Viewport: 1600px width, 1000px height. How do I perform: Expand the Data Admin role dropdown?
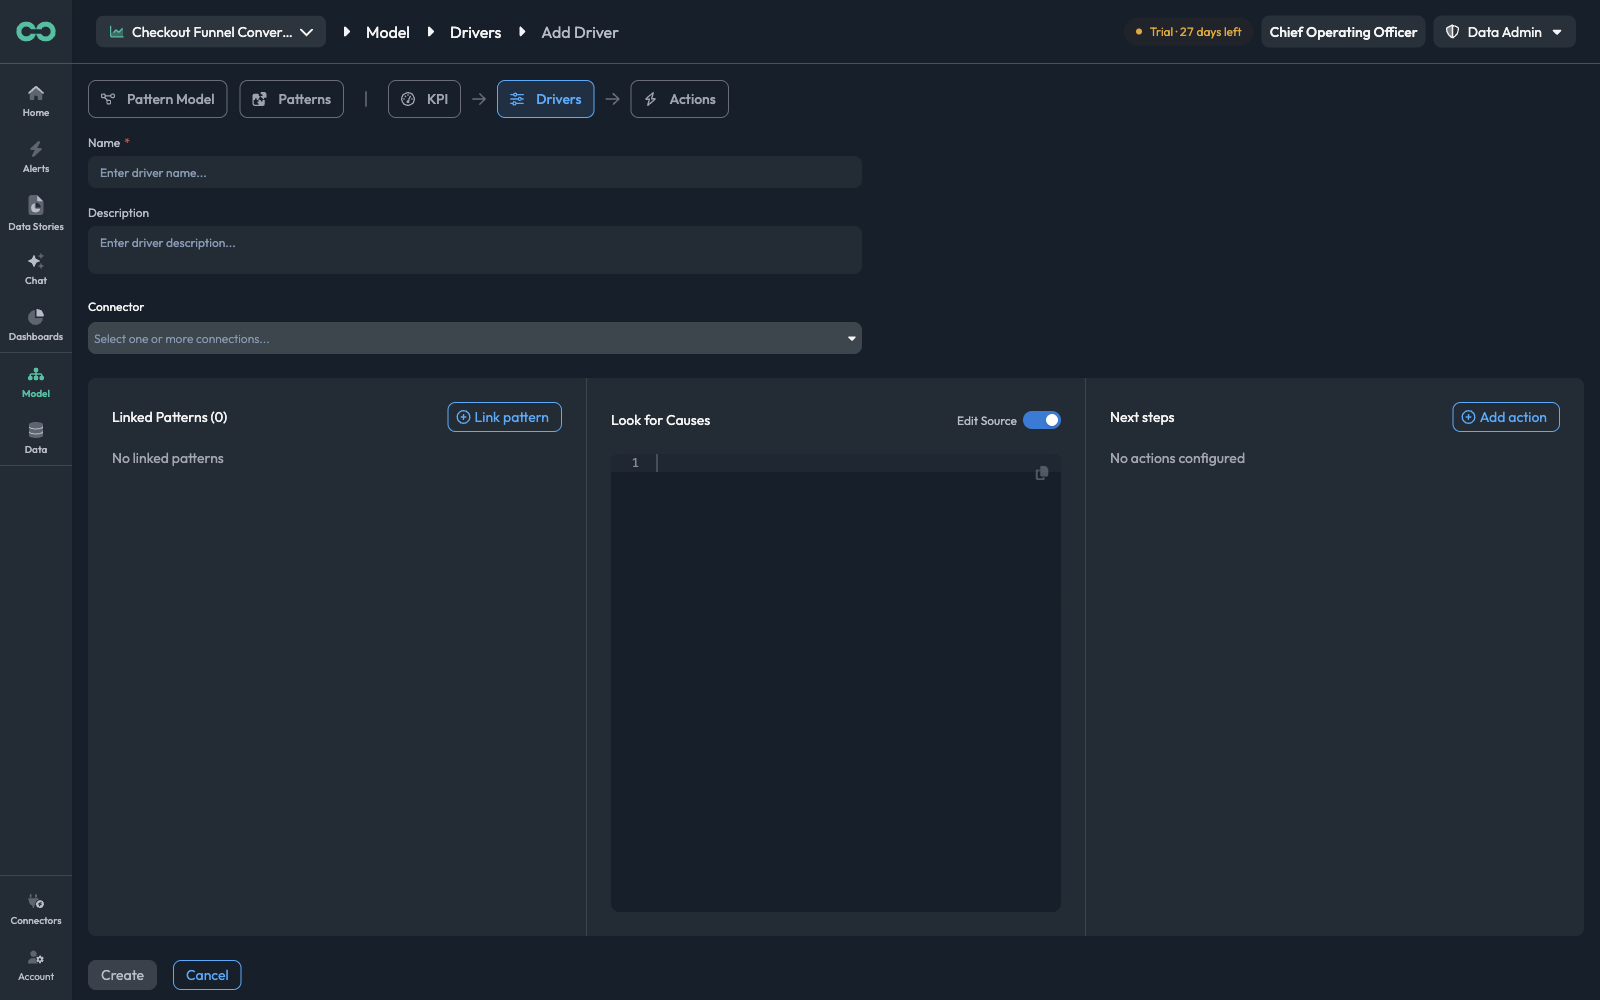1505,32
